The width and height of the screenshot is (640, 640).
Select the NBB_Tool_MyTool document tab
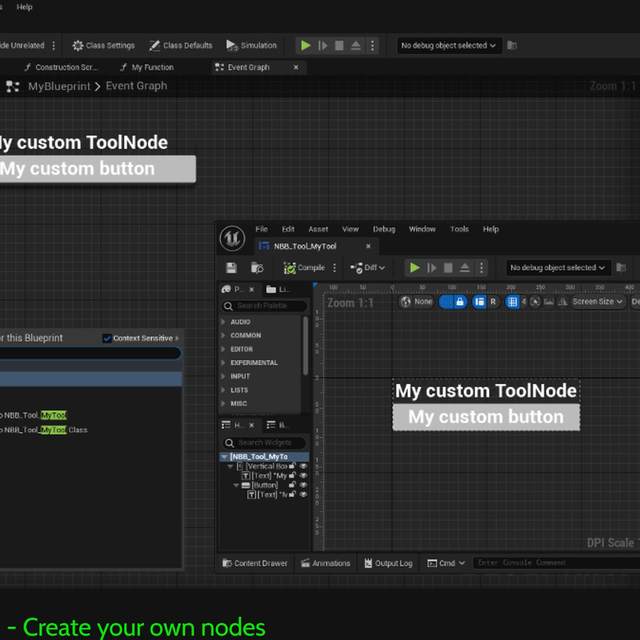[305, 246]
